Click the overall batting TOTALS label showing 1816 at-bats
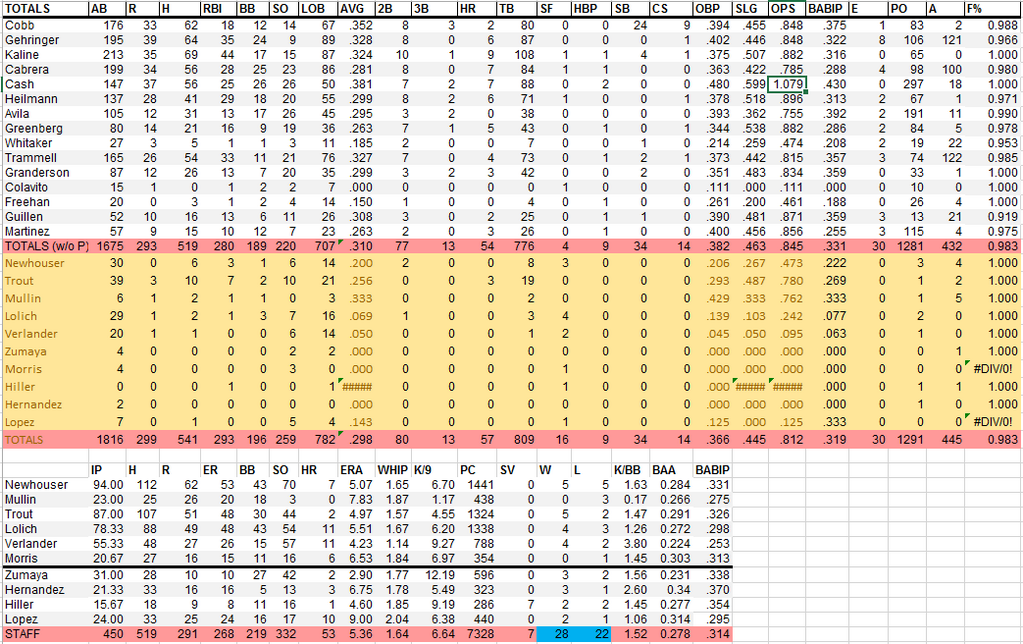This screenshot has height=644, width=1023. click(23, 440)
